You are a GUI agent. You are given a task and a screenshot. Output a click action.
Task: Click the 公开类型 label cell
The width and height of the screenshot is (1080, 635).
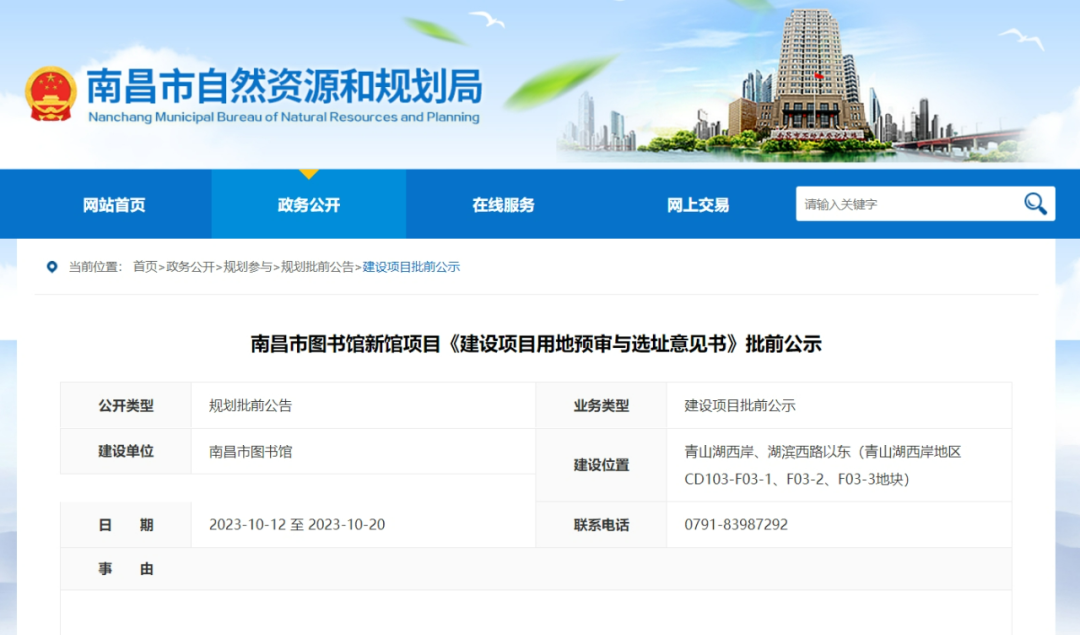[126, 406]
